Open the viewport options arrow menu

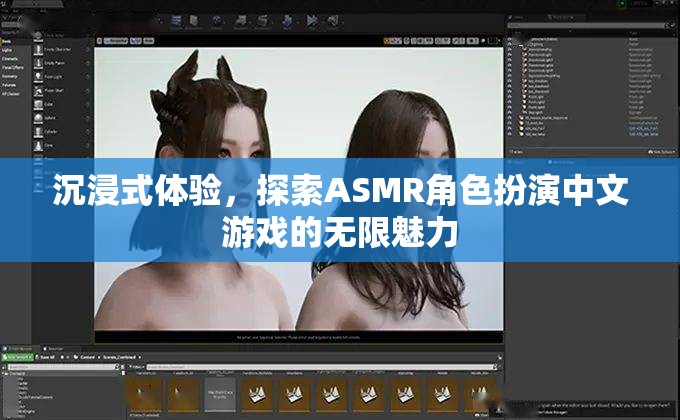tap(99, 41)
